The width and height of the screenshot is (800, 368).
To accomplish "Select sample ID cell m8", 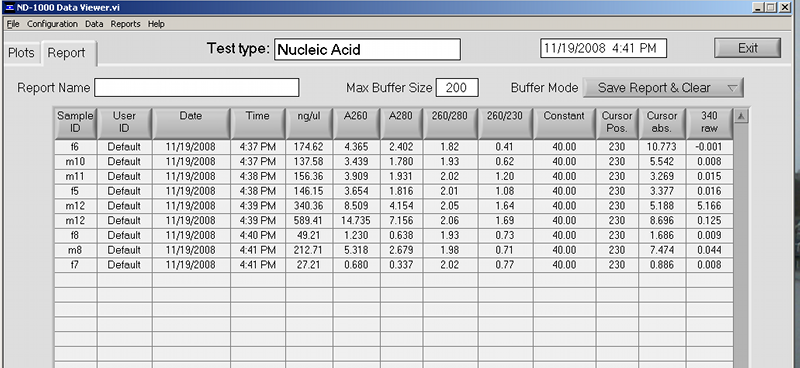I will click(x=75, y=251).
